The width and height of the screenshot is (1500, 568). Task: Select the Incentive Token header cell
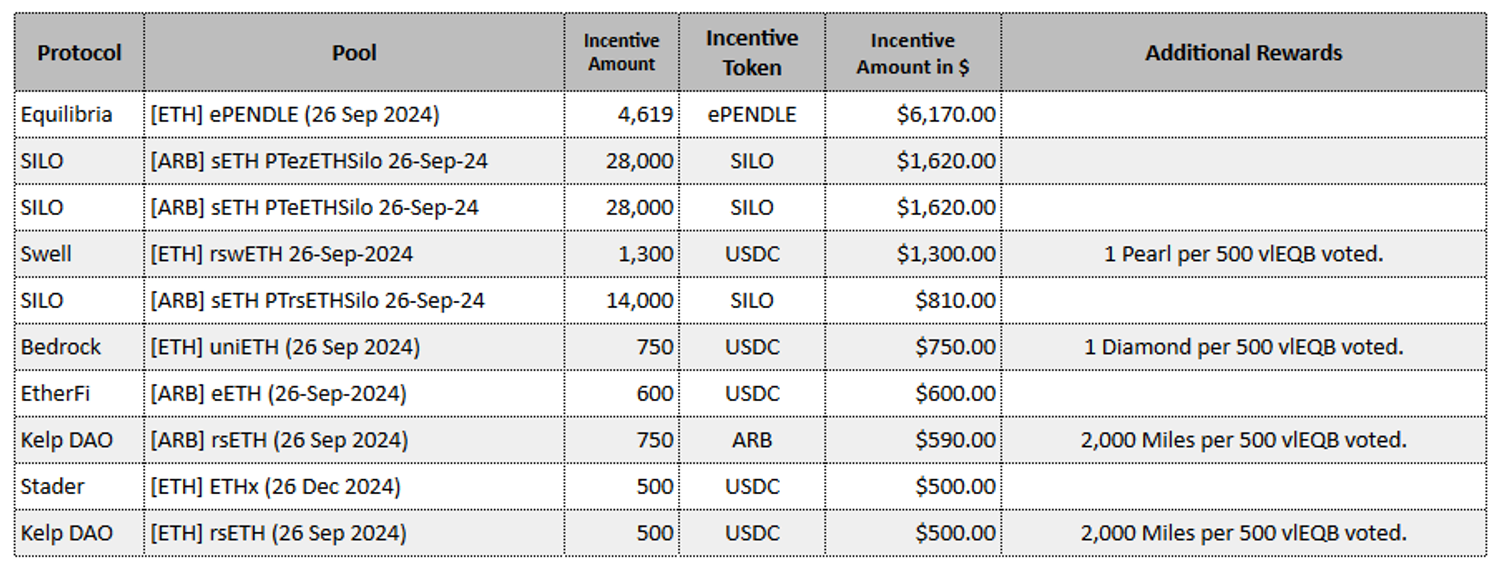(x=752, y=53)
